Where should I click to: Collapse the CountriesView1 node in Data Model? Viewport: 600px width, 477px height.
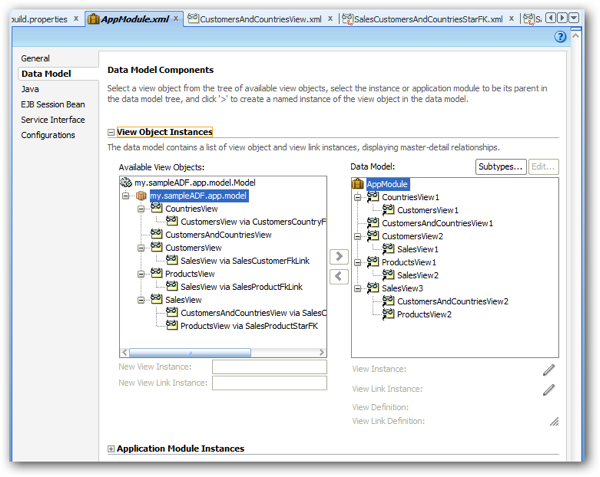357,197
